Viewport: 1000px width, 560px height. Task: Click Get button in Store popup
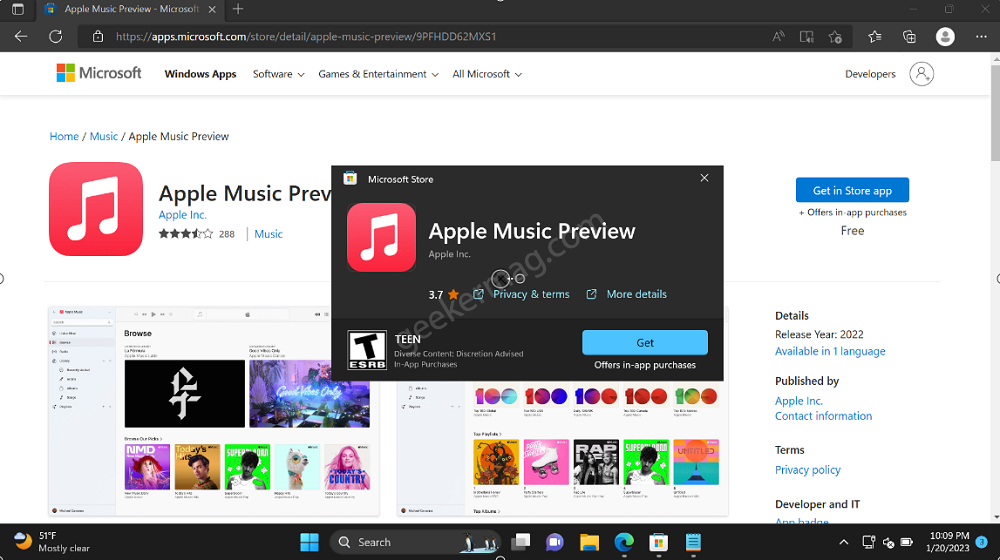pos(645,343)
